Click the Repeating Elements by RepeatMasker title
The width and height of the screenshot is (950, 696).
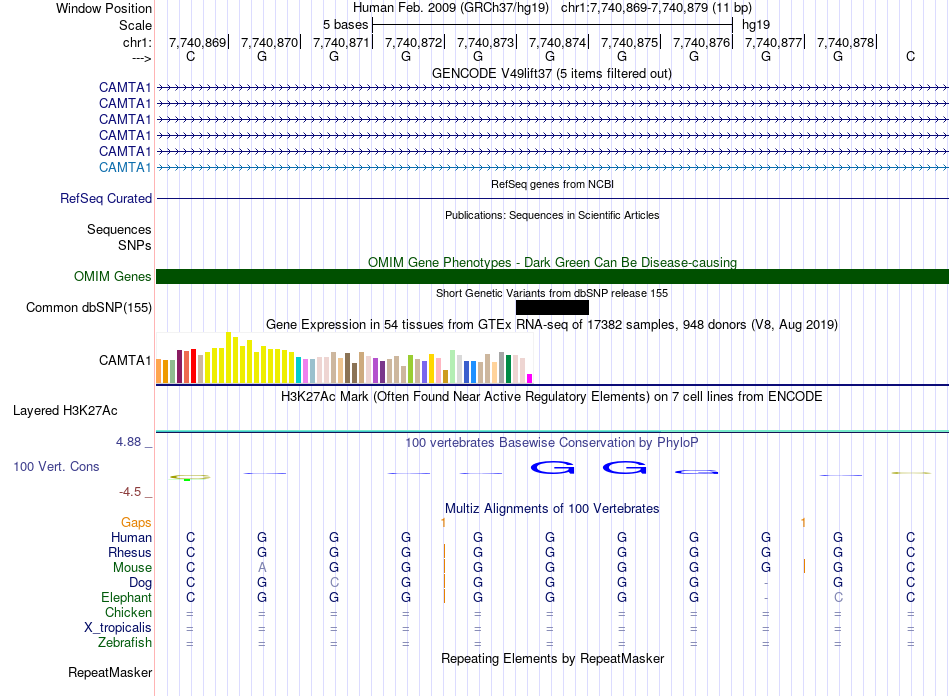click(552, 658)
